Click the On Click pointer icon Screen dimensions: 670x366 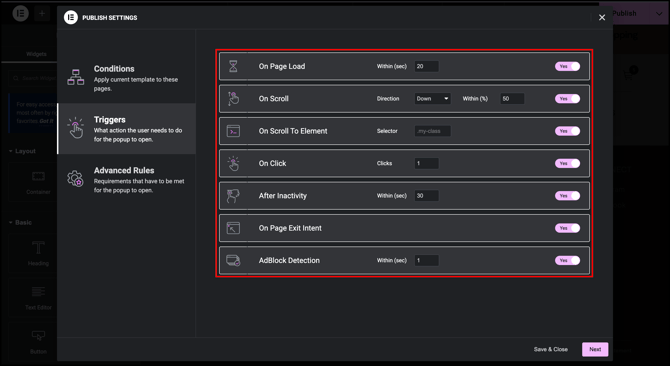(233, 163)
